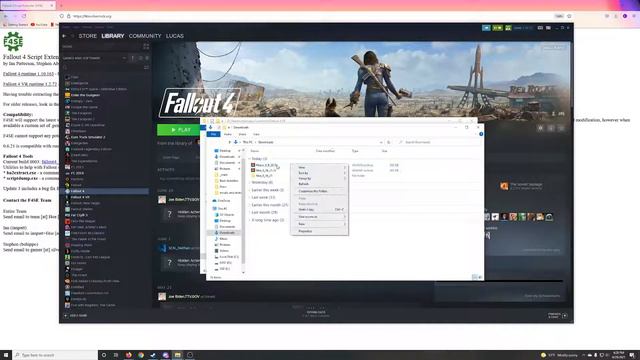Open Steam Friends & Chat at bottom-right
The width and height of the screenshot is (640, 360).
pyautogui.click(x=557, y=316)
